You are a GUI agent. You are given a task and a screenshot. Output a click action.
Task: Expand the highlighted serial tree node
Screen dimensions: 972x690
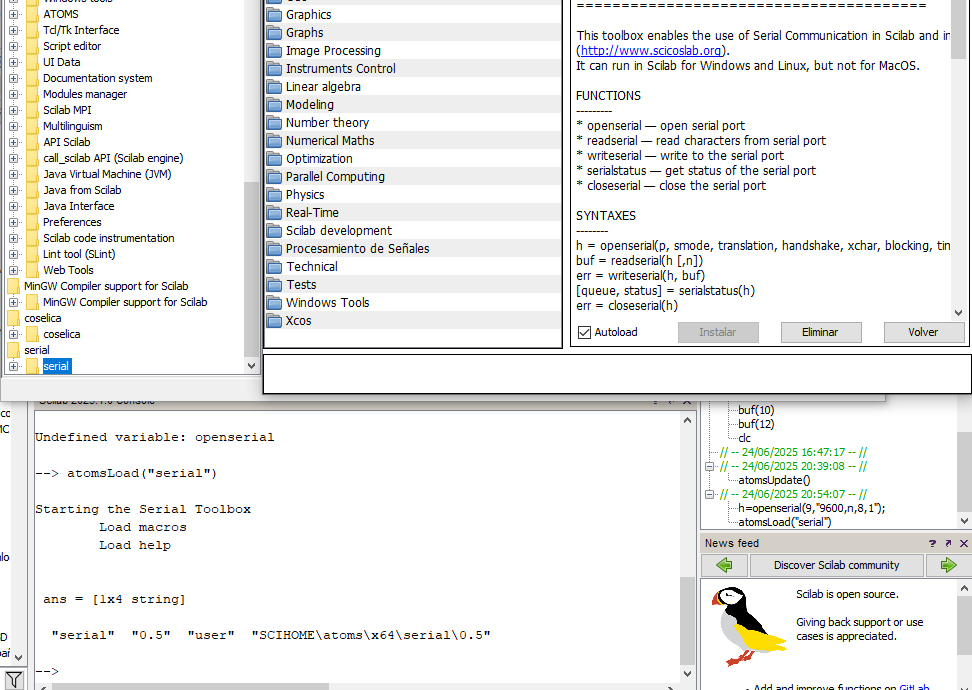tap(14, 366)
